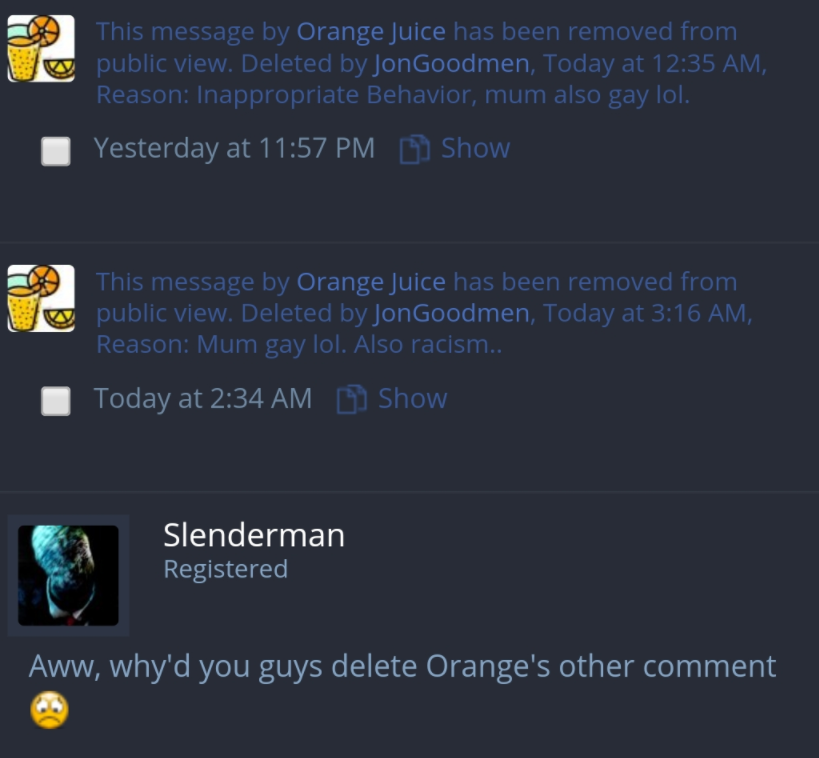Show the deleted message from Today 2:34 AM
This screenshot has width=819, height=758.
413,398
